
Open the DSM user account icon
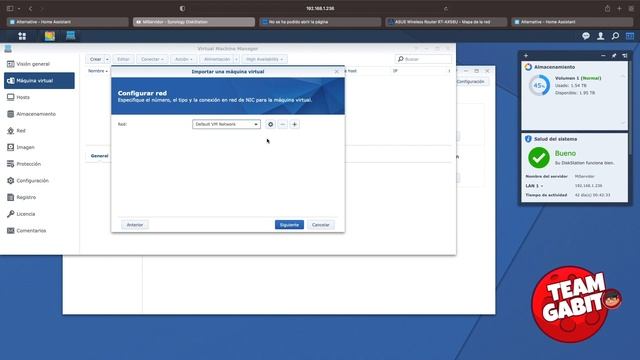point(600,36)
